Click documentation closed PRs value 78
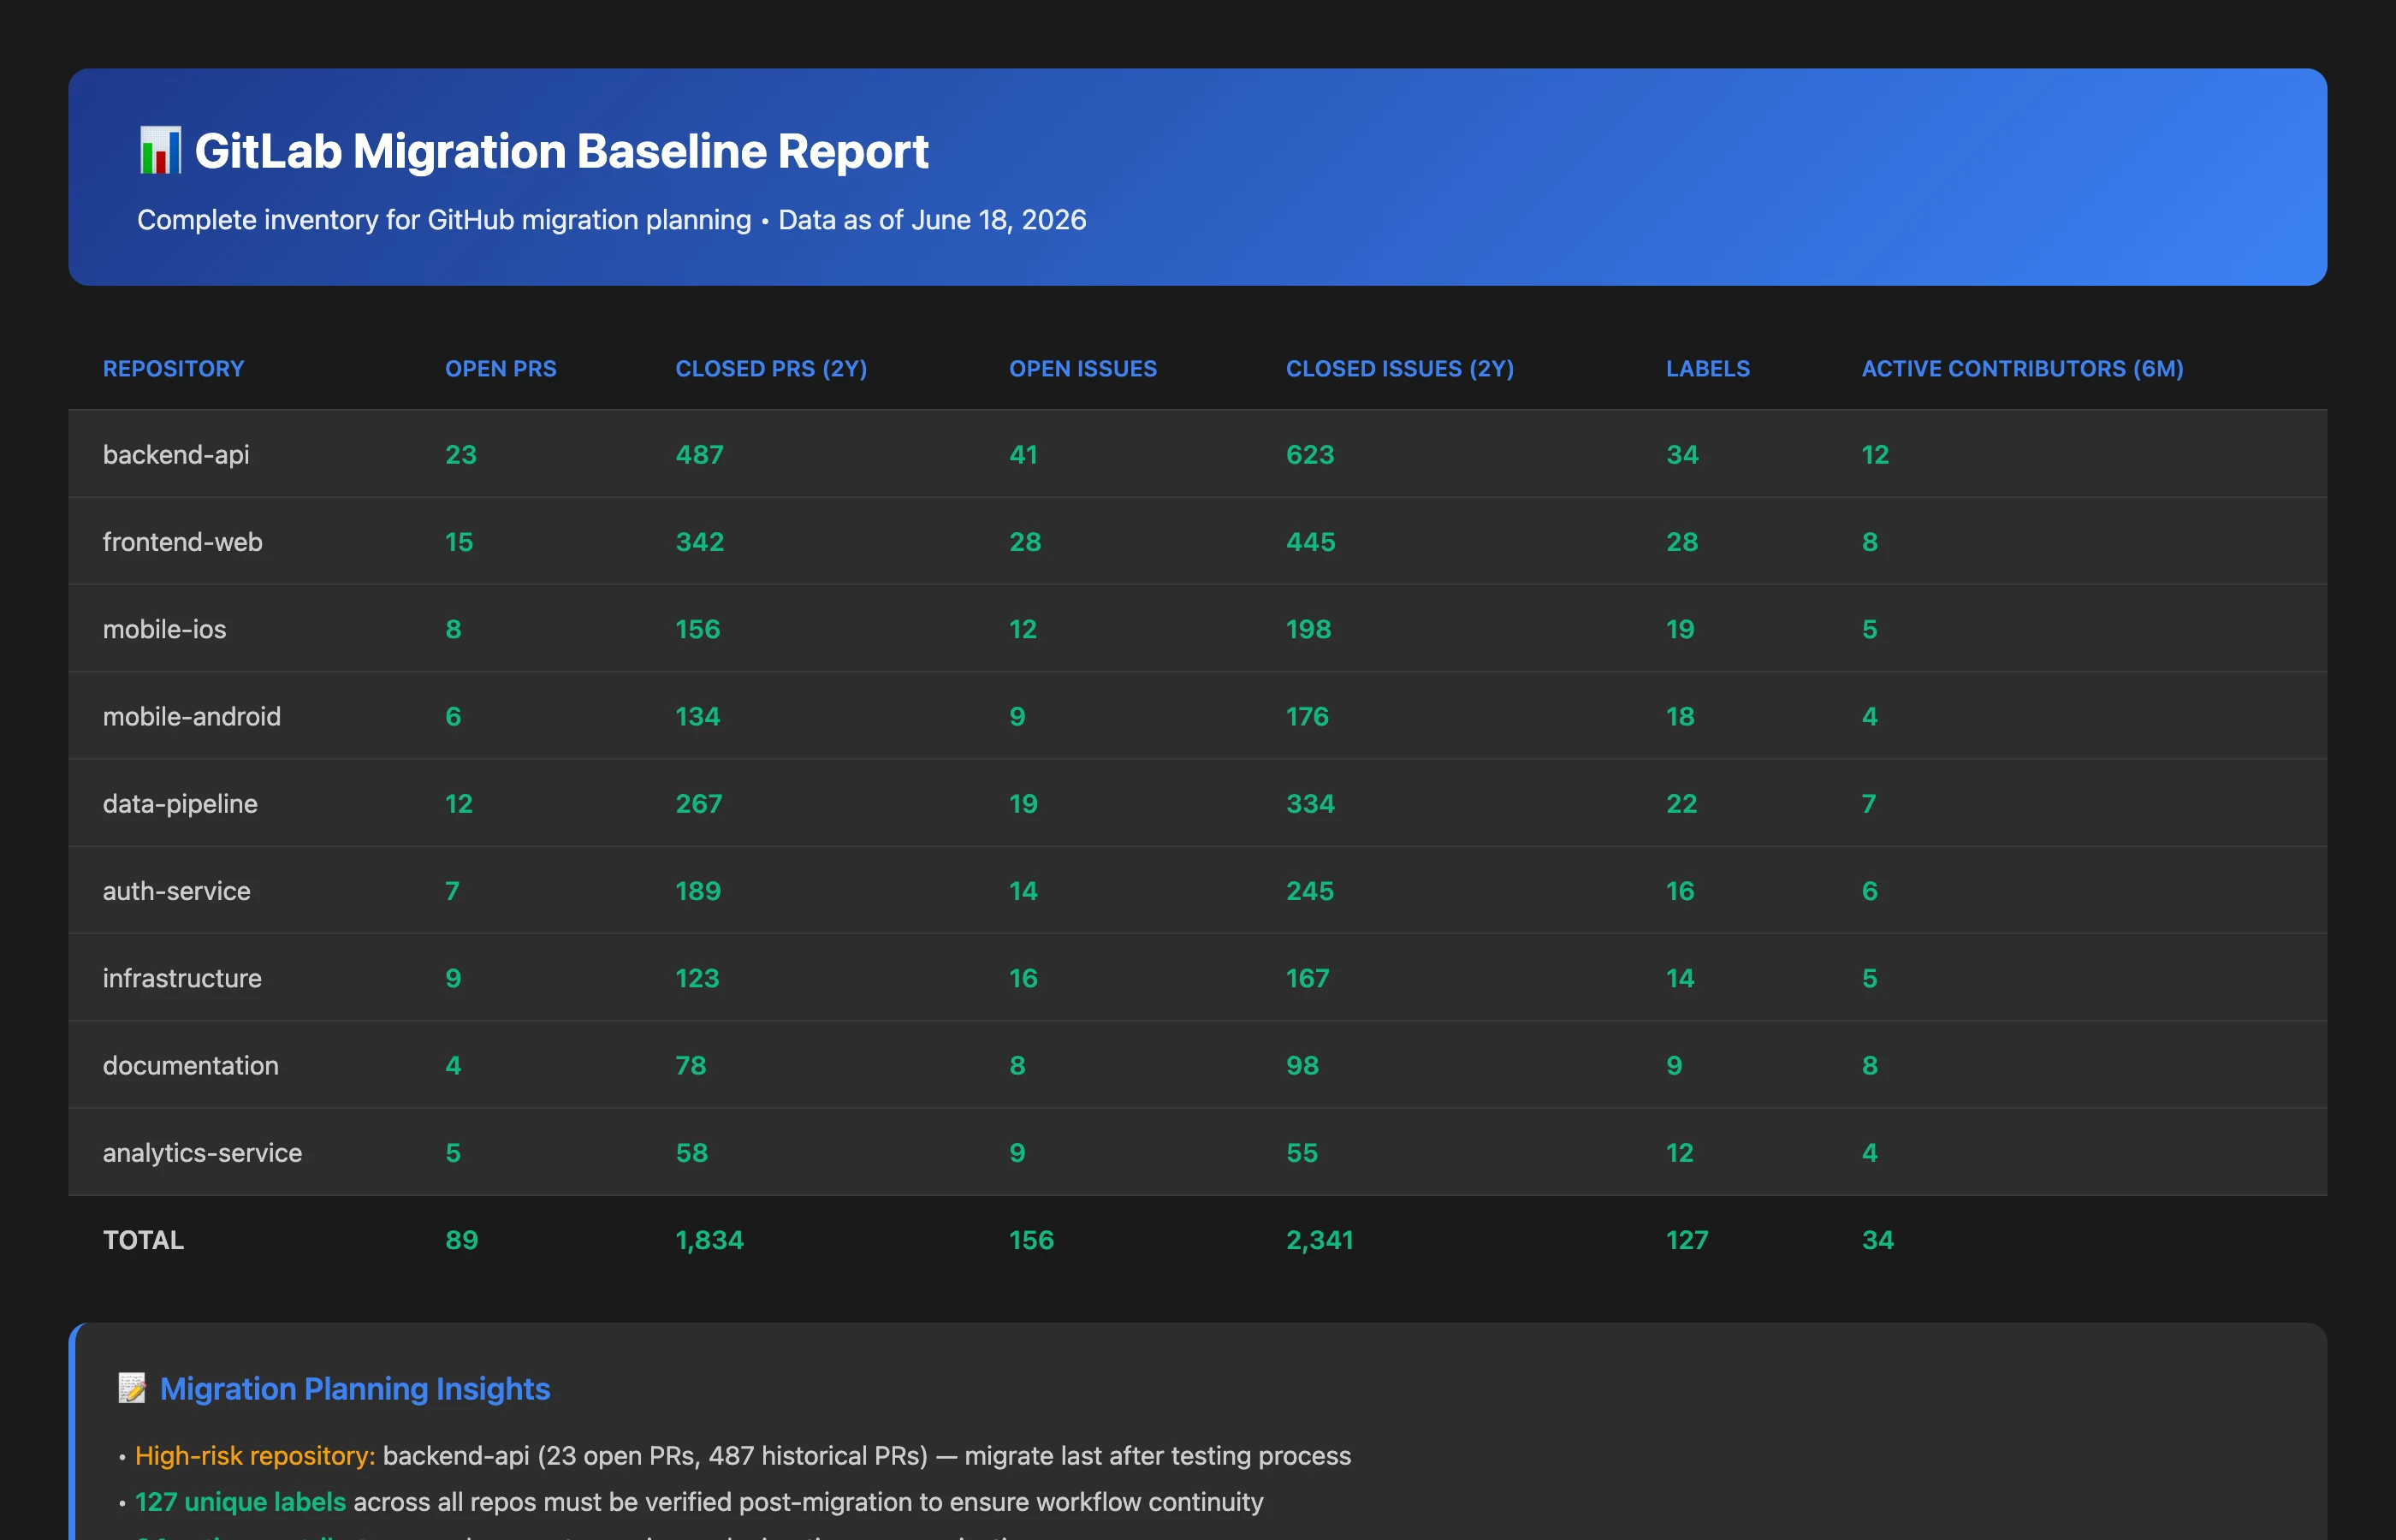Image resolution: width=2396 pixels, height=1540 pixels. coord(691,1065)
